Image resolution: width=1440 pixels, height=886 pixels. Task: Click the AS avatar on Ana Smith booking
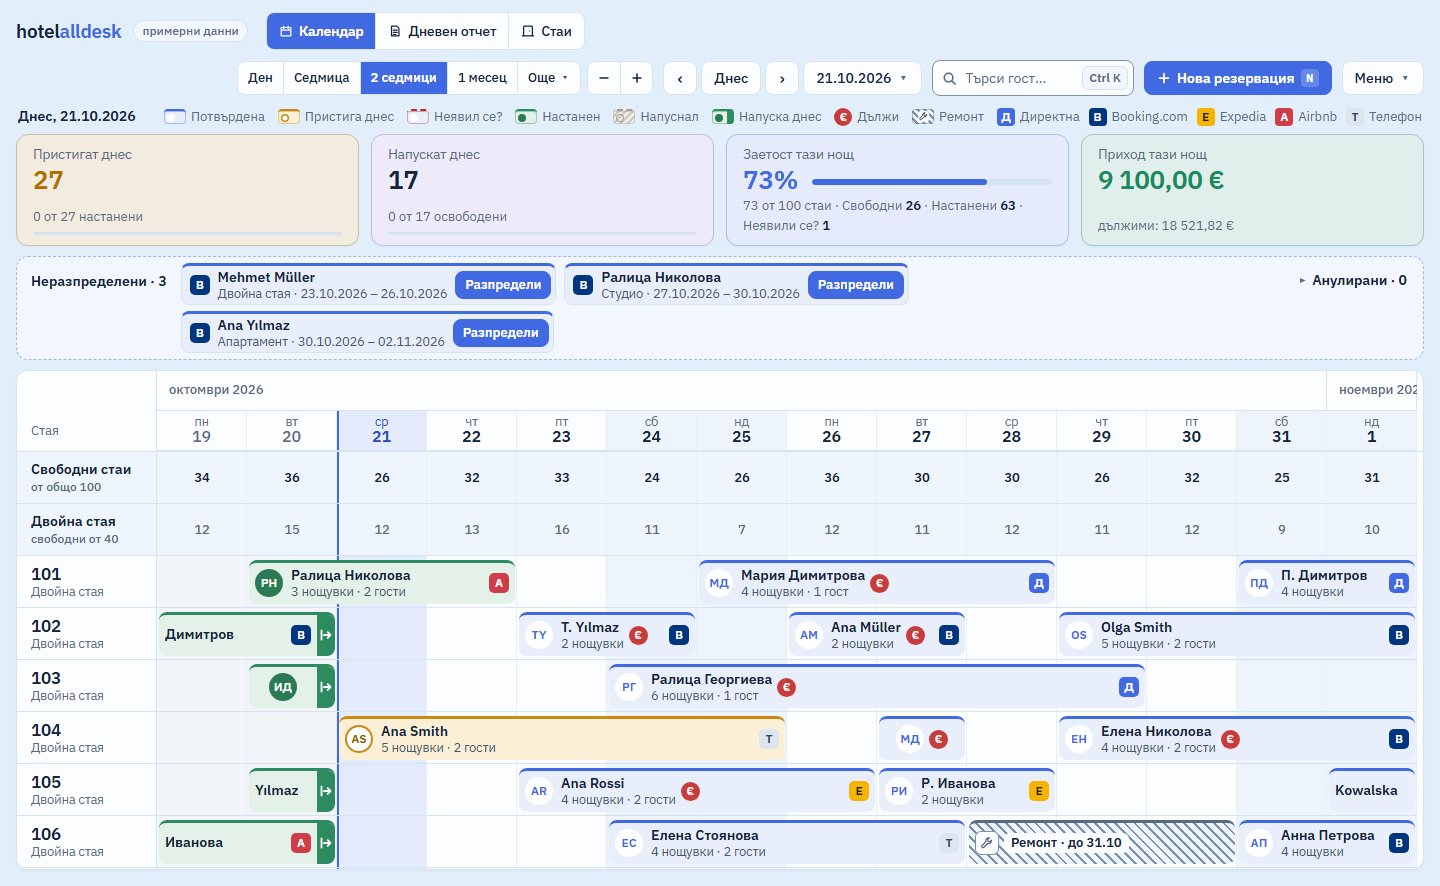tap(359, 739)
